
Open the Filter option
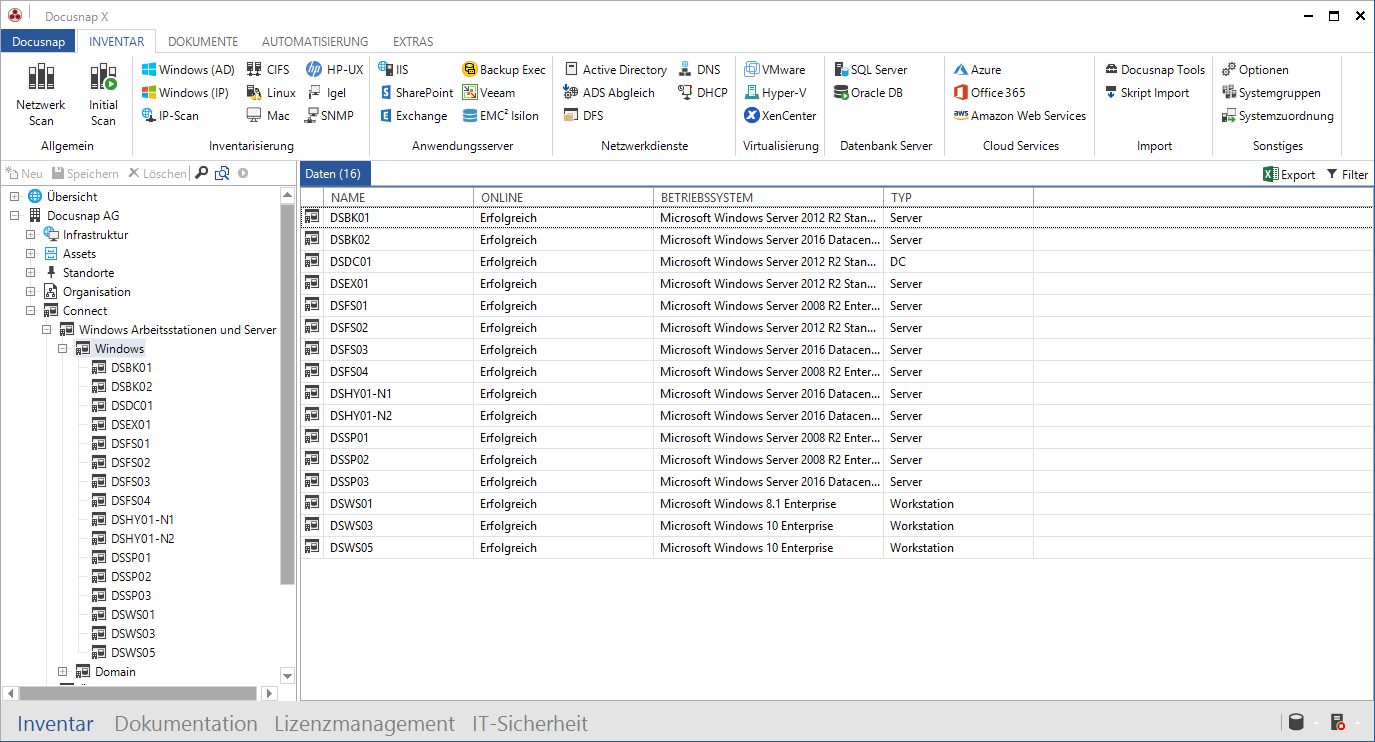point(1347,174)
